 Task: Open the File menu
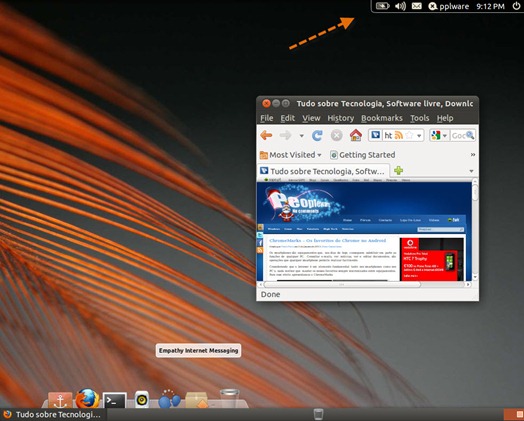pos(266,118)
